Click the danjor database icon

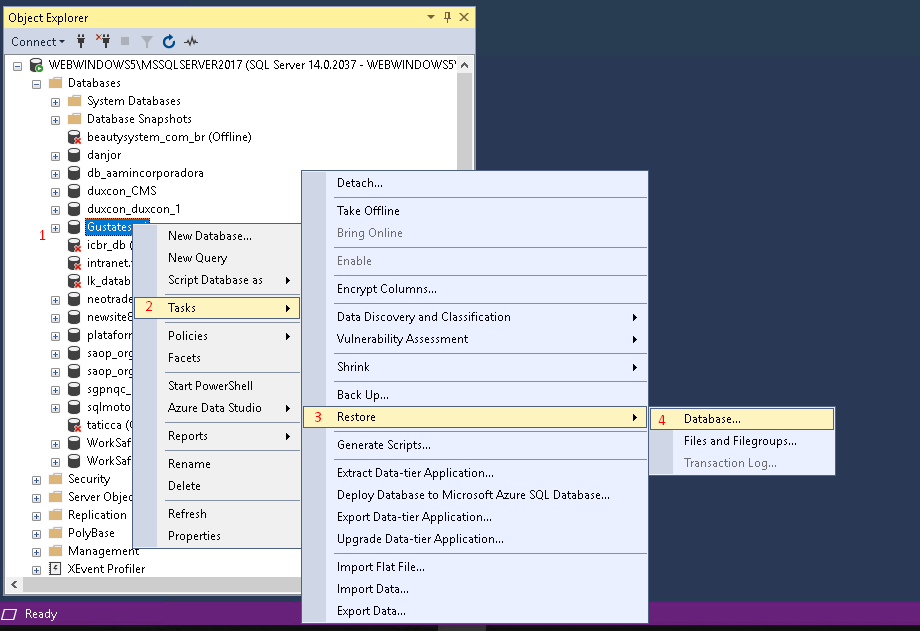tap(74, 155)
